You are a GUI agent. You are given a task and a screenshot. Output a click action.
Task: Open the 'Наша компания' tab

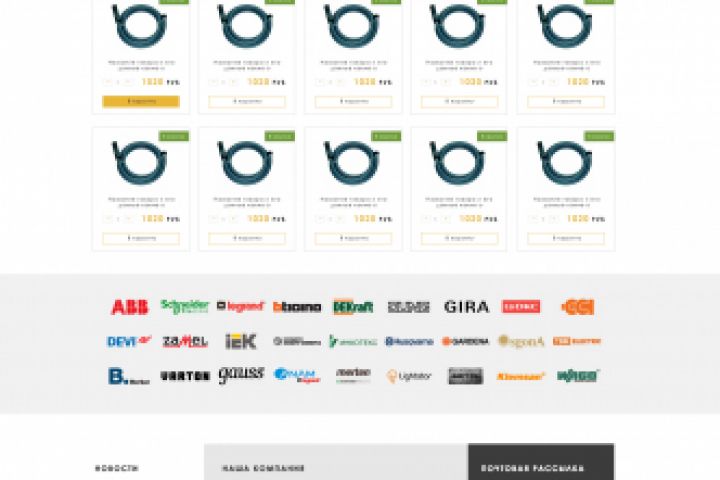(263, 469)
